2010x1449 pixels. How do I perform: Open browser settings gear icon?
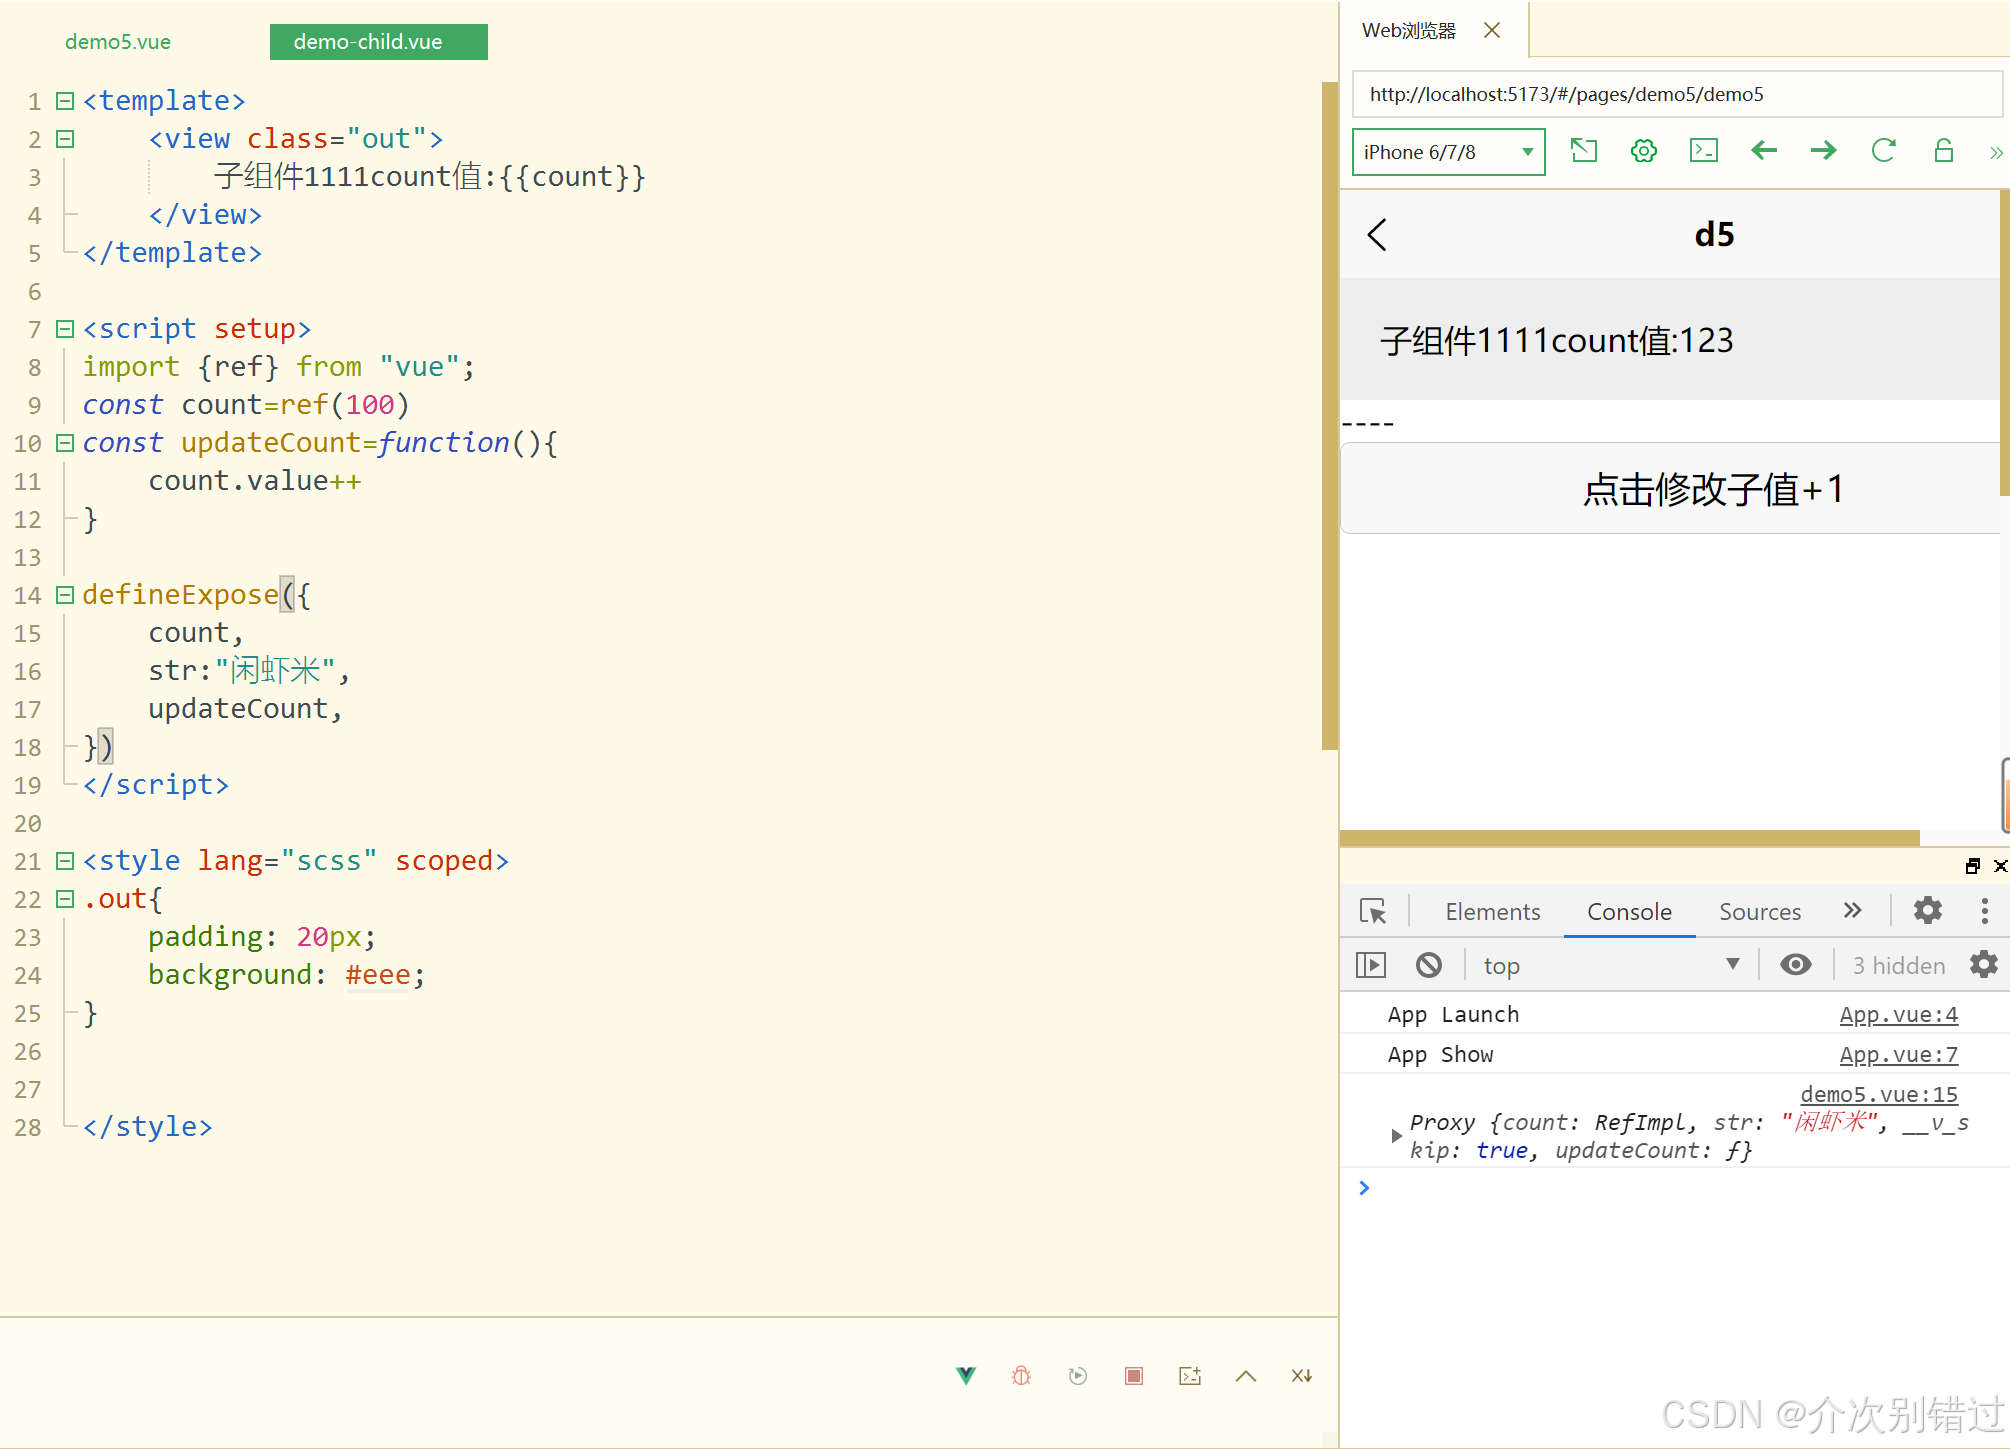pos(1643,151)
